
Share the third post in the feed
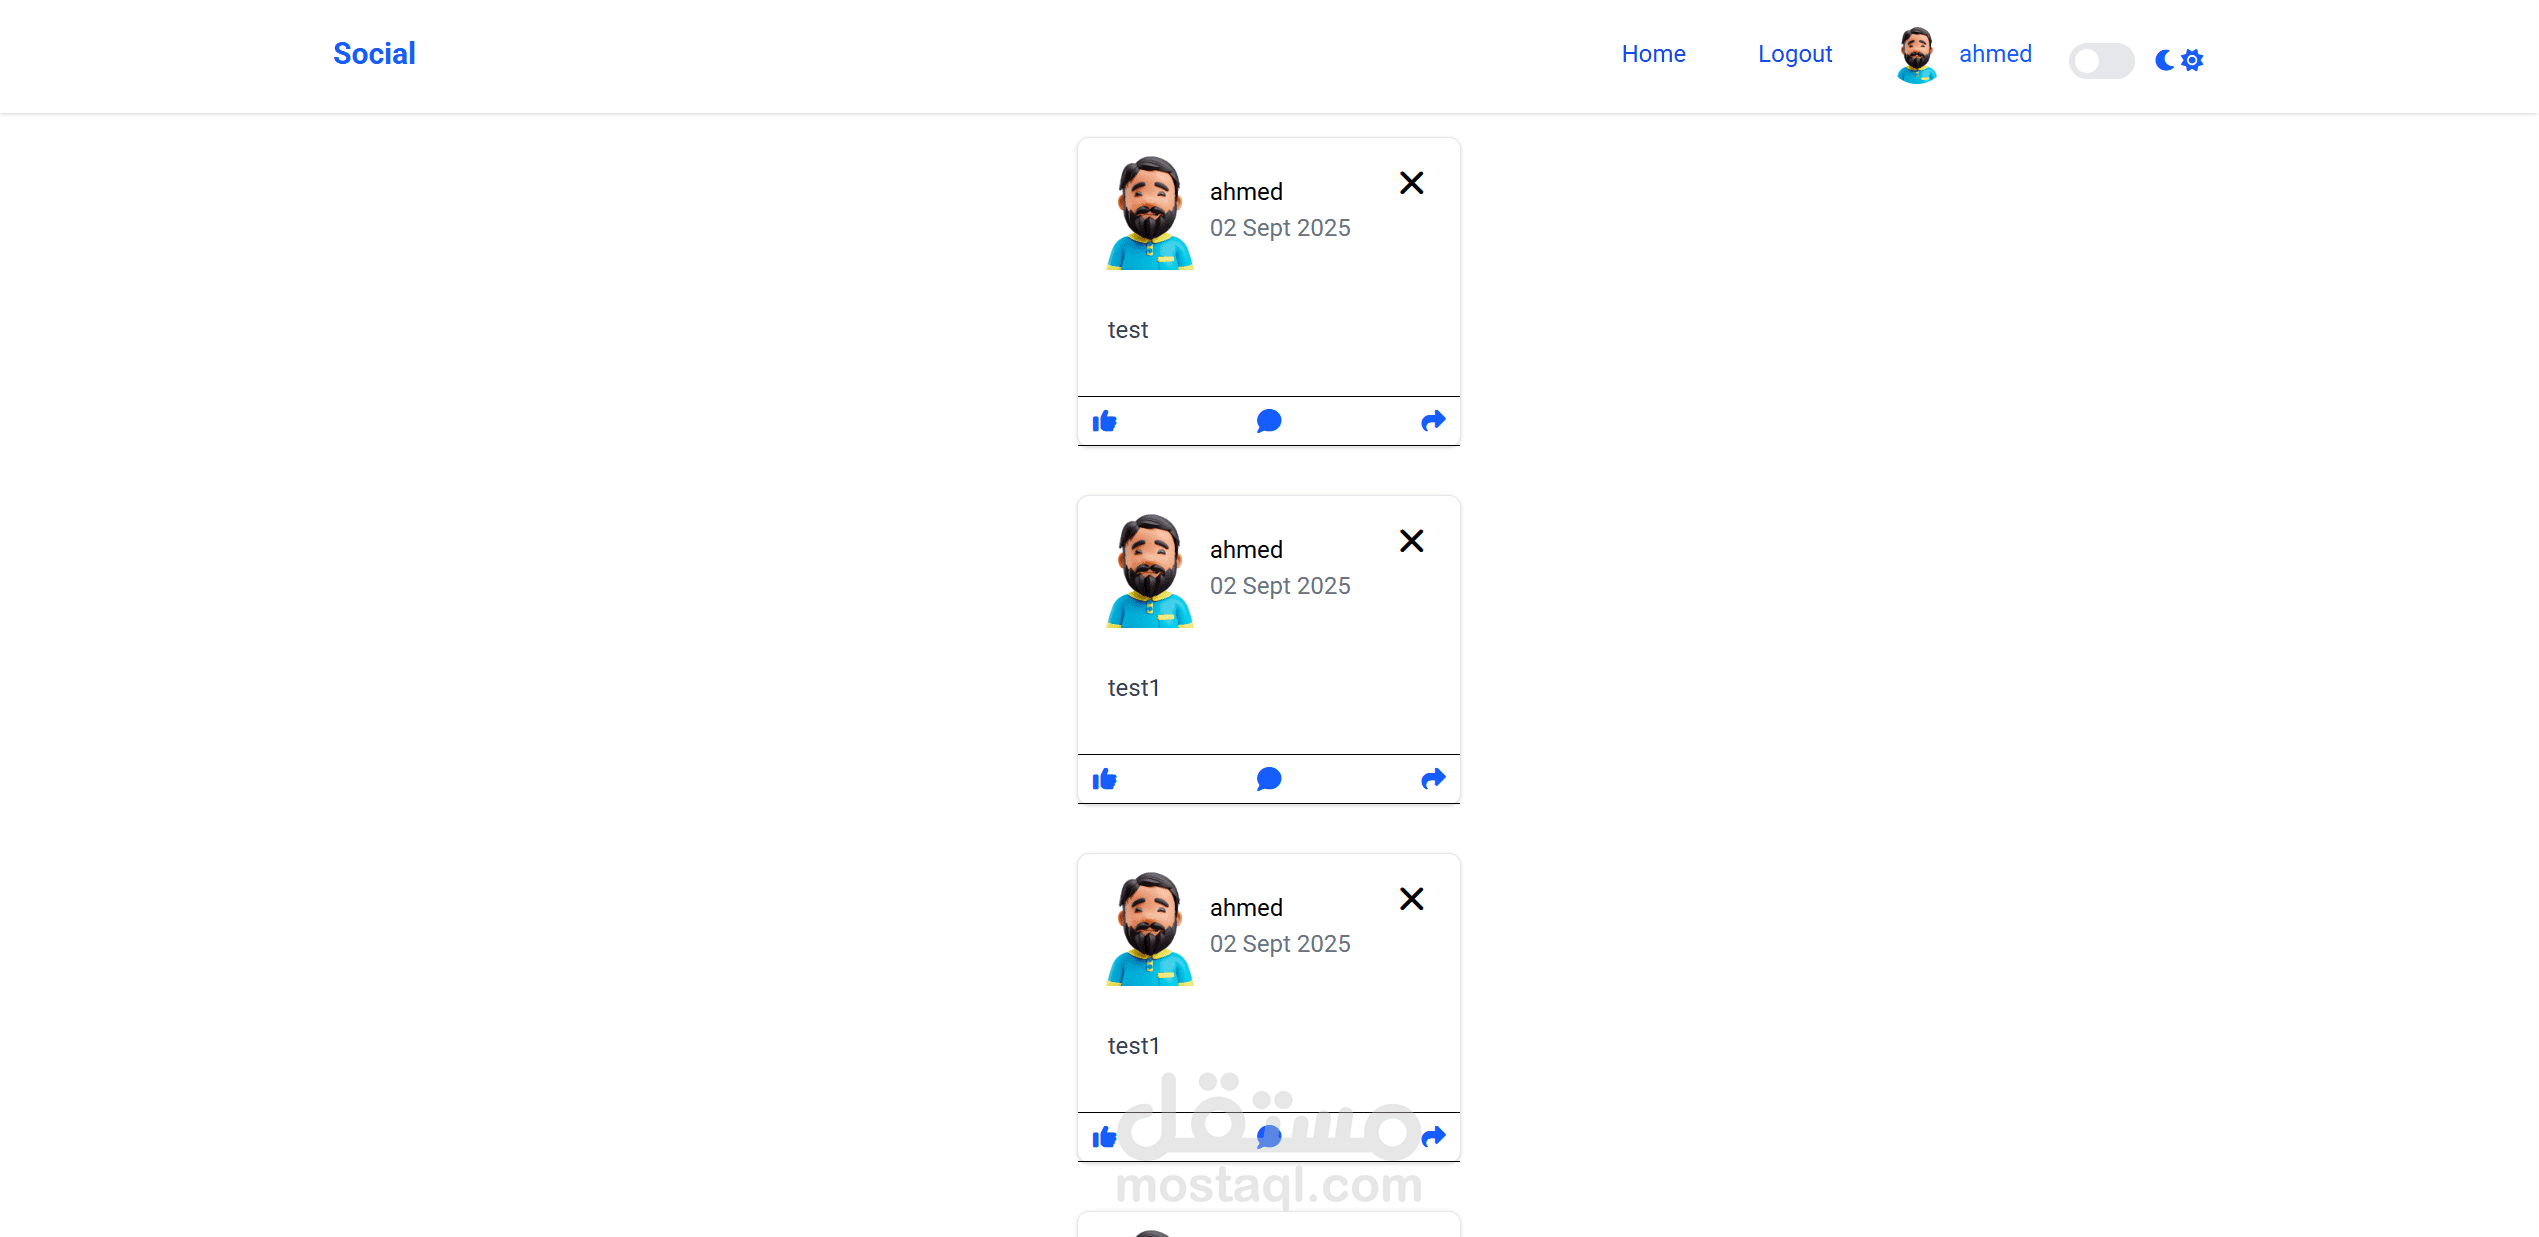[x=1433, y=1137]
